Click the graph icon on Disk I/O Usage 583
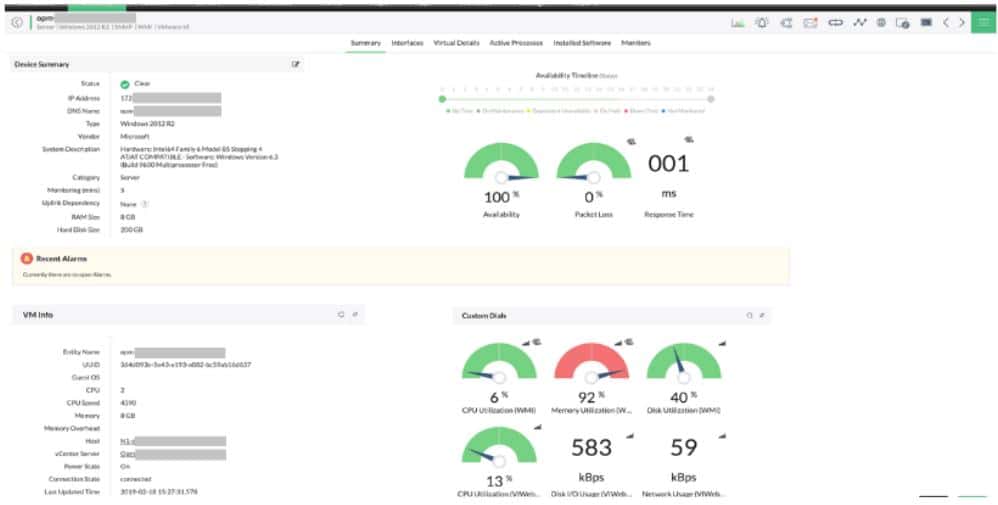998x505 pixels. pos(629,436)
